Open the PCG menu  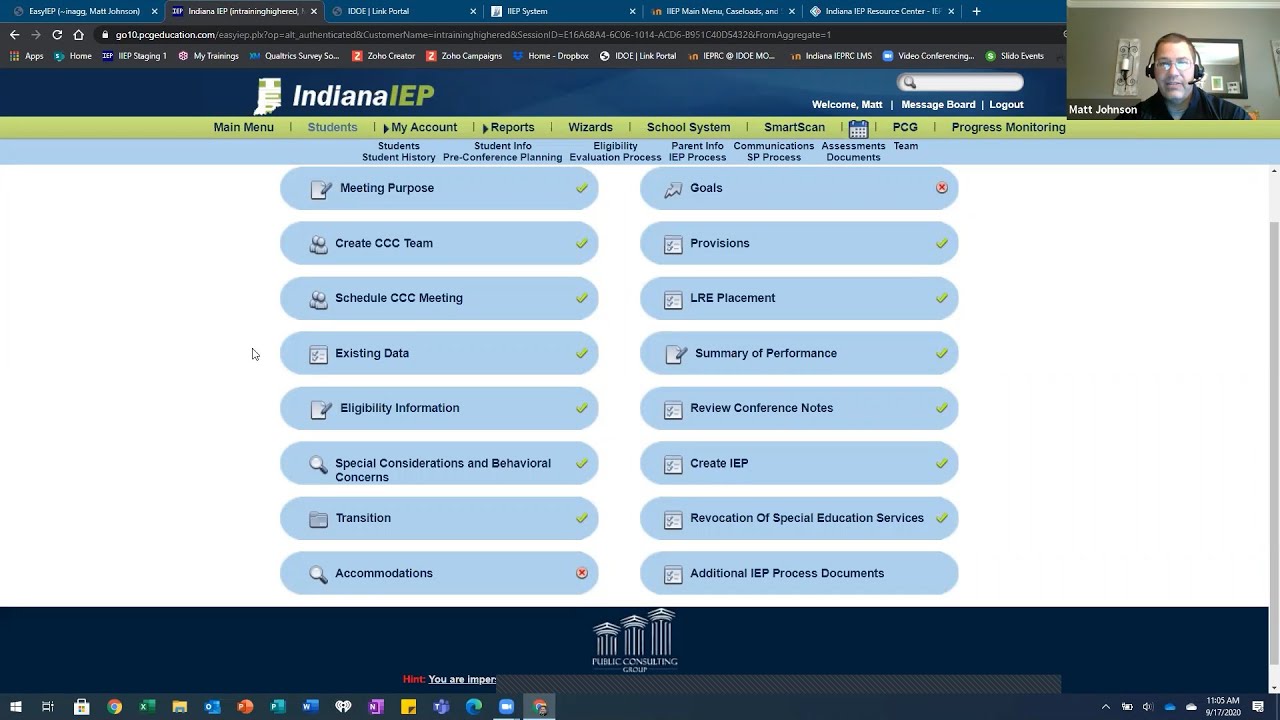click(905, 127)
